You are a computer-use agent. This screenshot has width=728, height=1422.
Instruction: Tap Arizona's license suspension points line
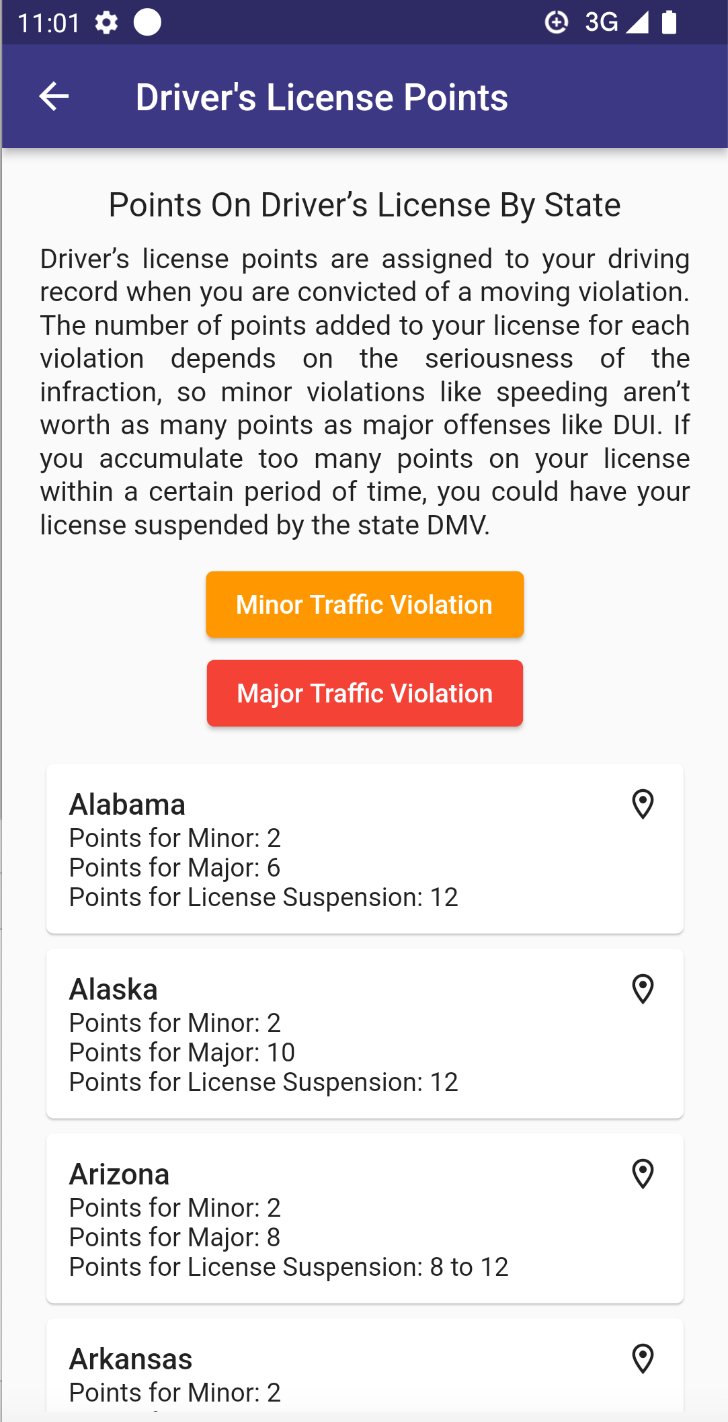[x=289, y=1267]
